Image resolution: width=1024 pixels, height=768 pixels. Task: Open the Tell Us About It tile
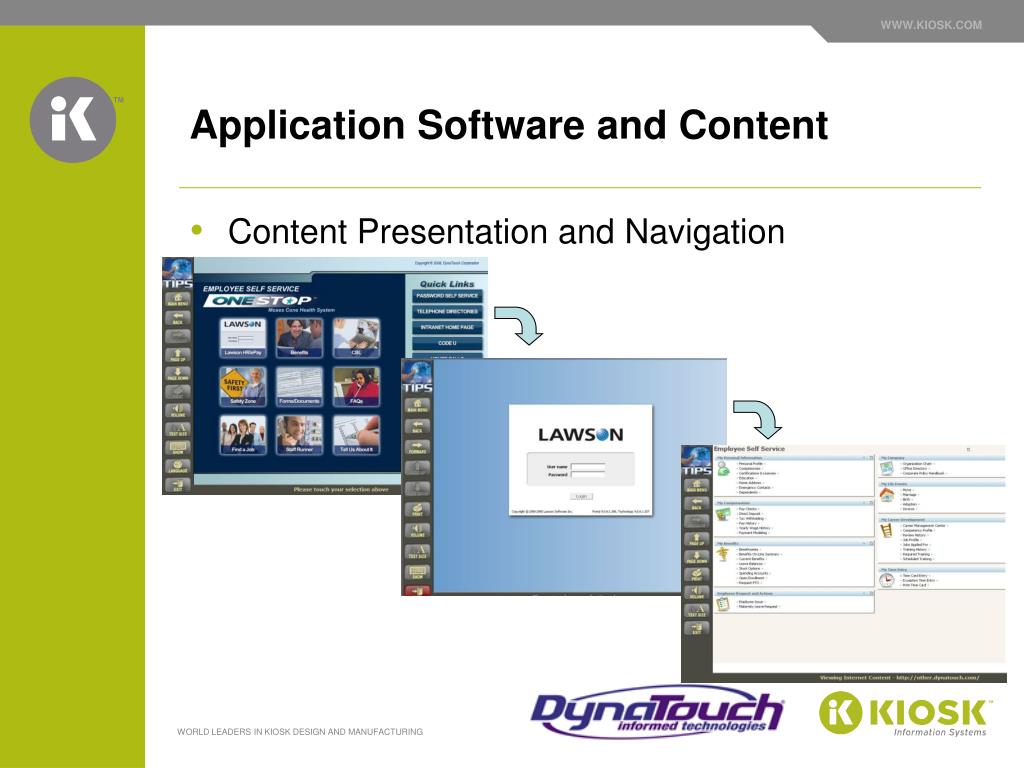point(356,435)
